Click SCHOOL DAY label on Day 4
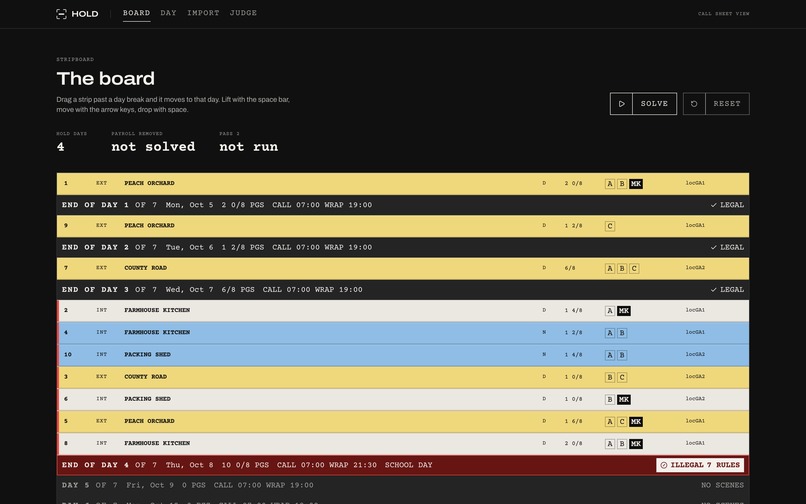 point(409,465)
